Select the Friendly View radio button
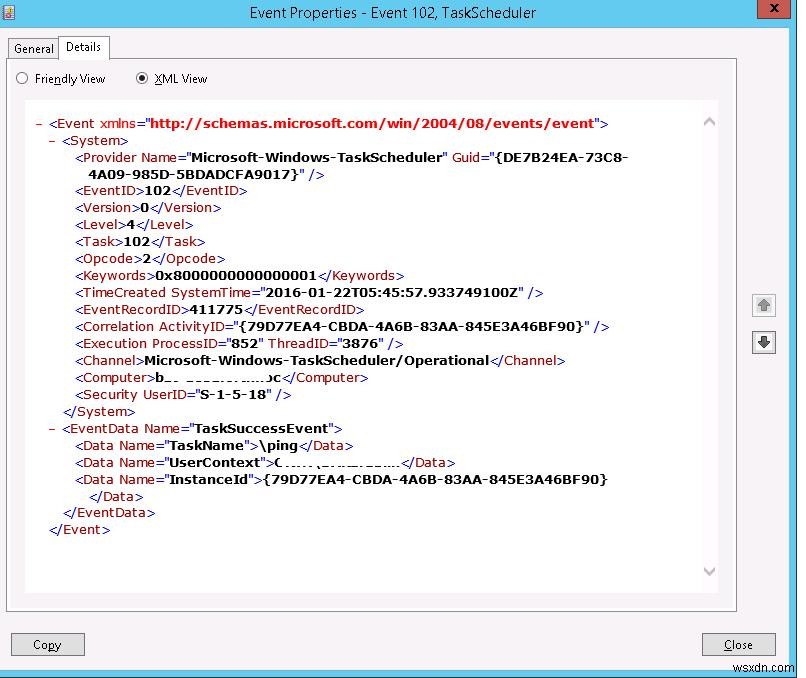This screenshot has height=678, width=806. coord(22,79)
